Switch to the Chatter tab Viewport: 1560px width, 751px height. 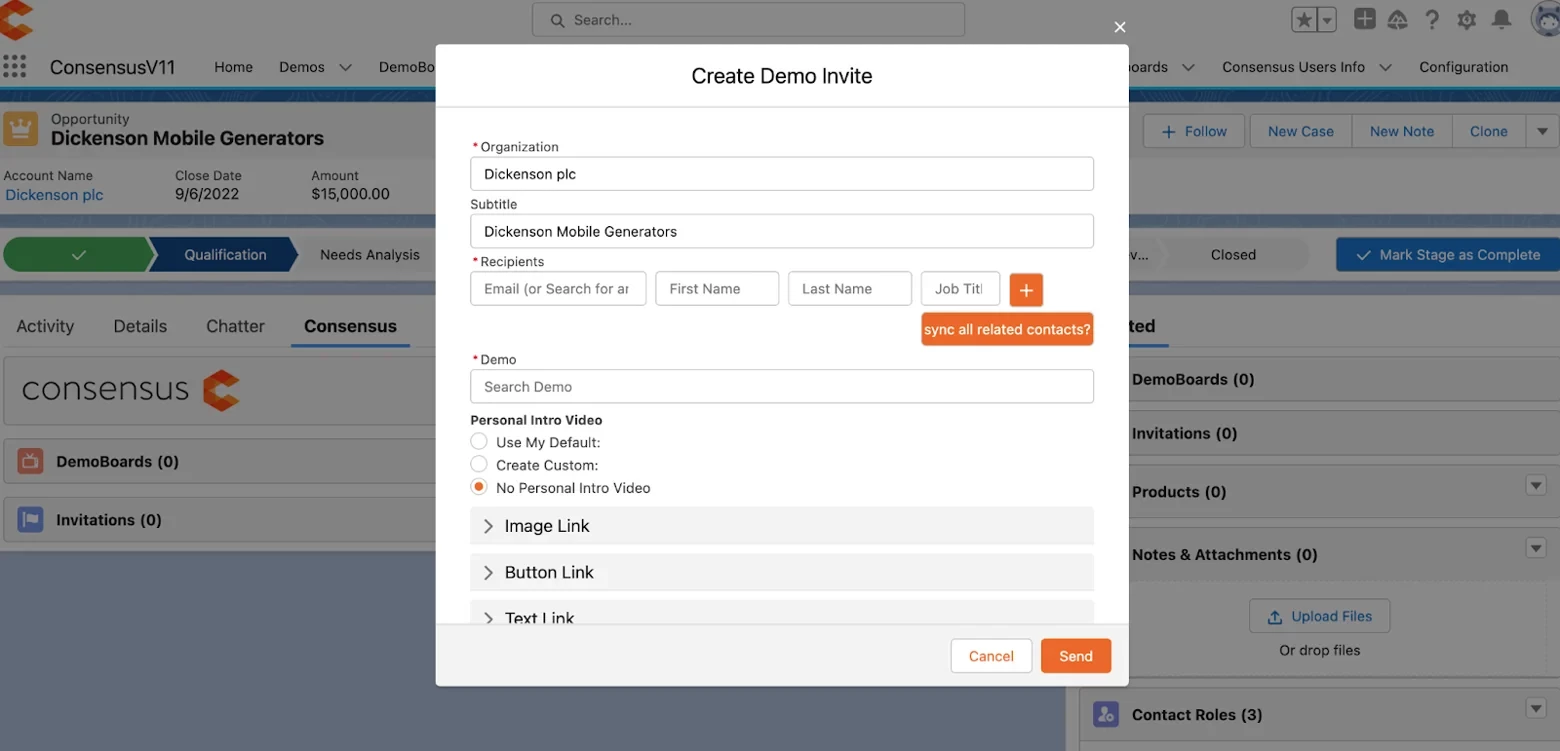(235, 326)
